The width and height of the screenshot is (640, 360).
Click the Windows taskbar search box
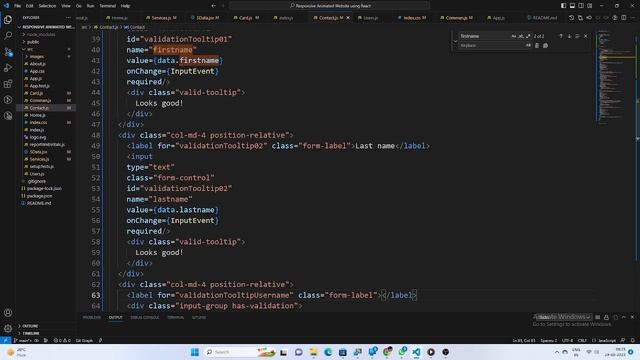coord(240,352)
